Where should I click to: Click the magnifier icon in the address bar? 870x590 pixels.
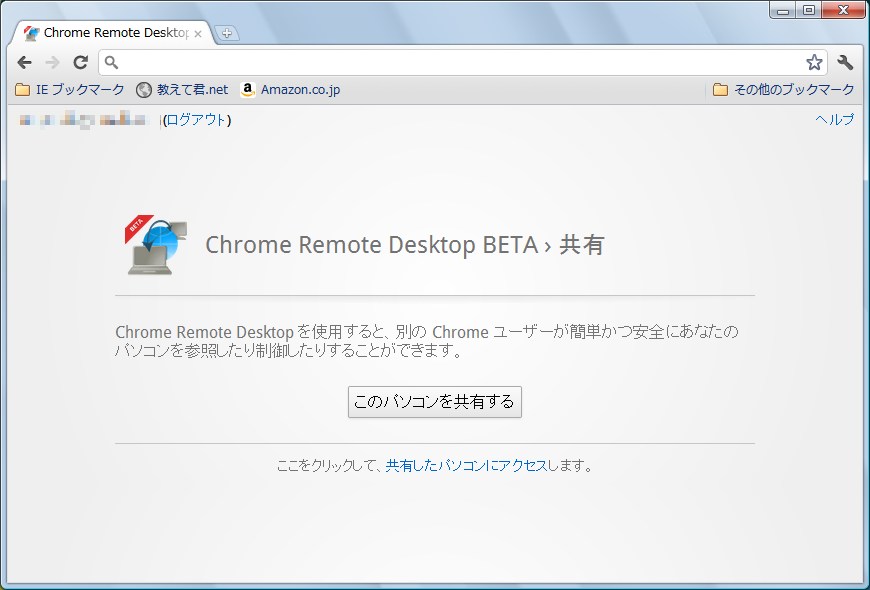click(x=112, y=62)
